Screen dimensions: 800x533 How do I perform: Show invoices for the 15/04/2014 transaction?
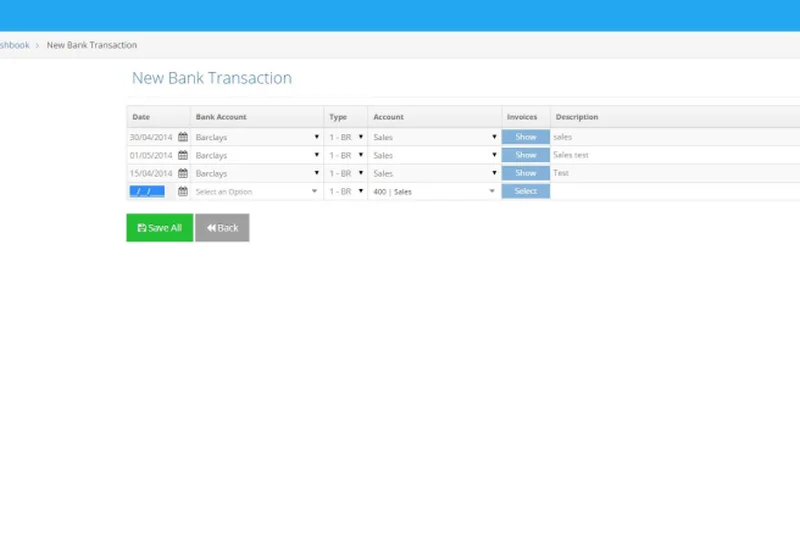[525, 173]
